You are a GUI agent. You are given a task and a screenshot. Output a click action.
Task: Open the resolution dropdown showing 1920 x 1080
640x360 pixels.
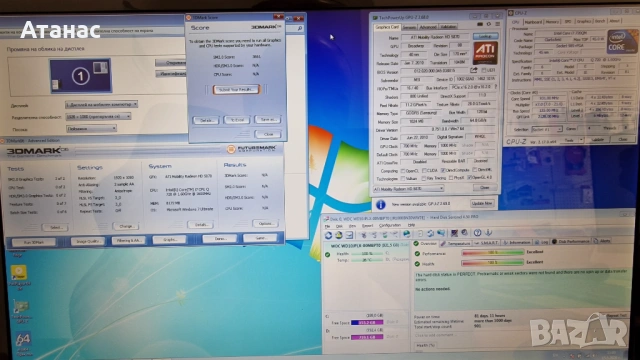point(98,117)
